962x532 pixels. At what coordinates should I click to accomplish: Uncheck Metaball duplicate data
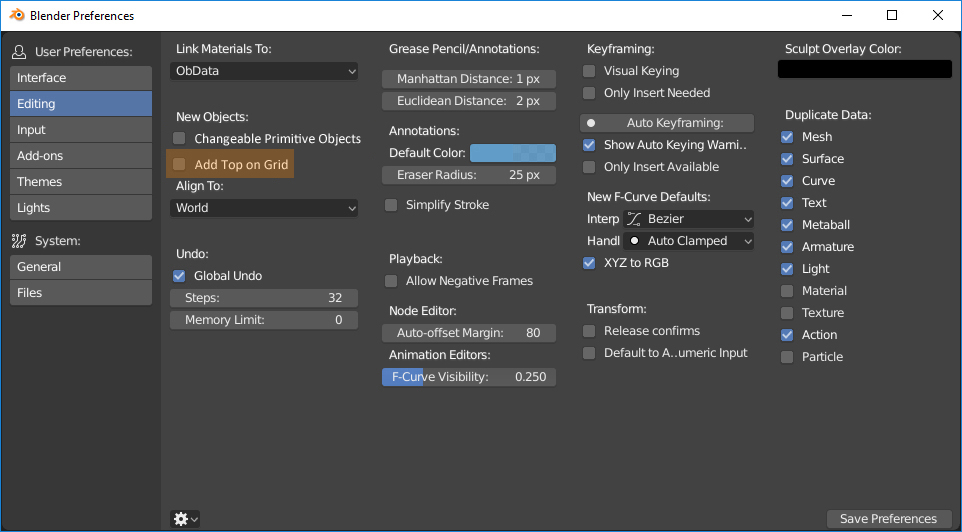(x=787, y=225)
